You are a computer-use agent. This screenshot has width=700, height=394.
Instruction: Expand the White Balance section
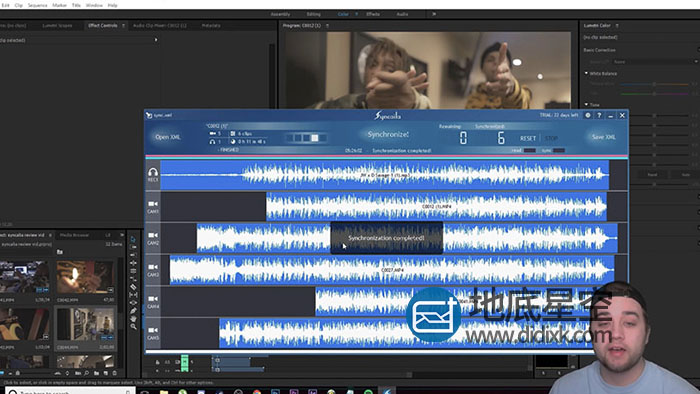(x=586, y=73)
